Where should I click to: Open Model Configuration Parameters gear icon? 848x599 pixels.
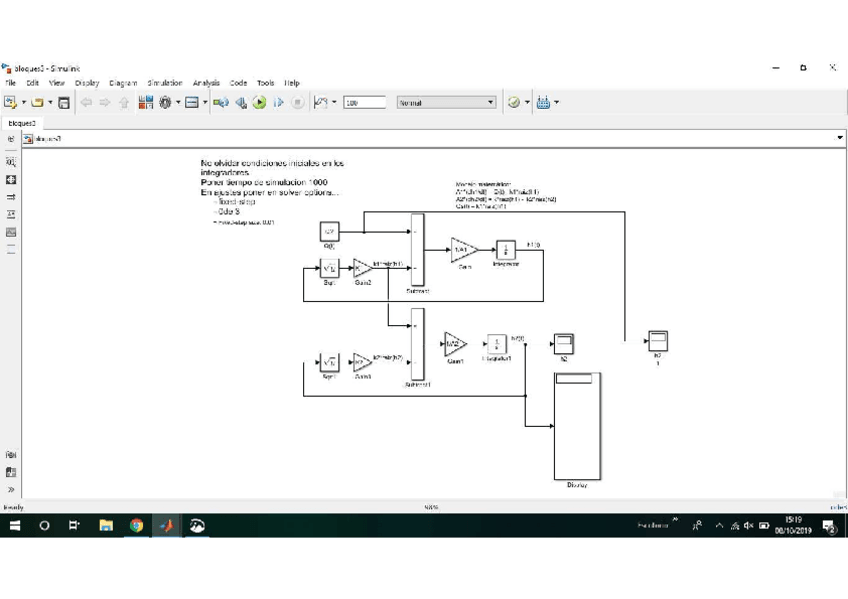(x=165, y=102)
